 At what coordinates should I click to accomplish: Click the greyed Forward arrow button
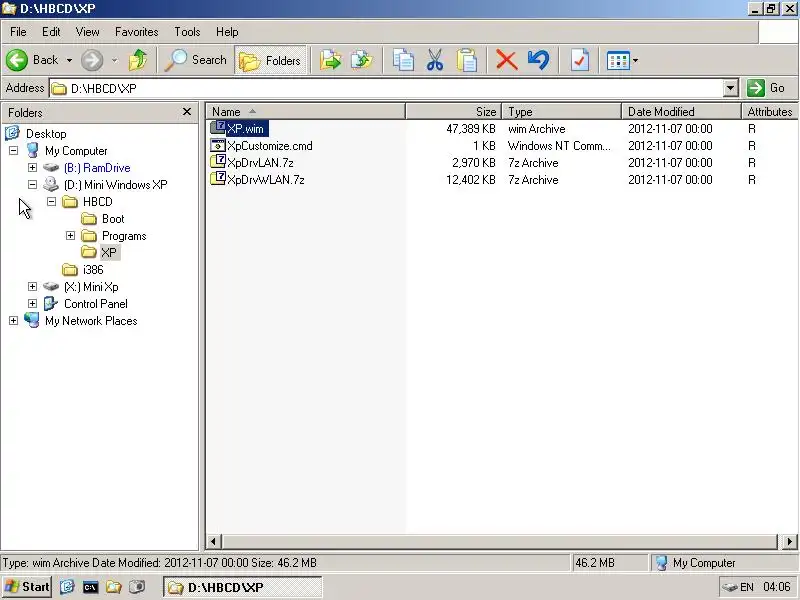click(x=92, y=60)
